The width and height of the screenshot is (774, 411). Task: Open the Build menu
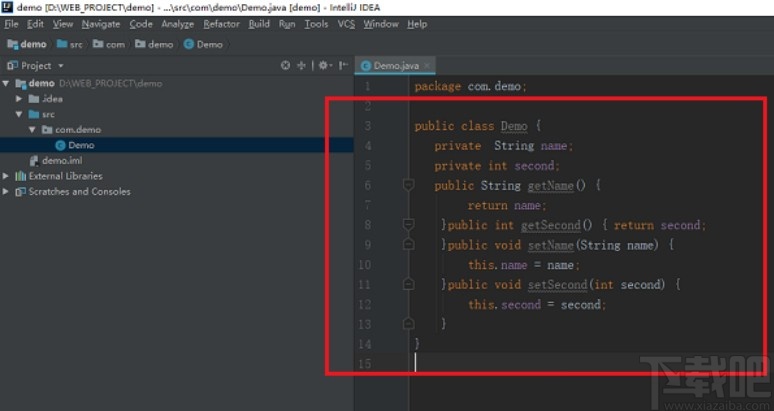coord(259,24)
